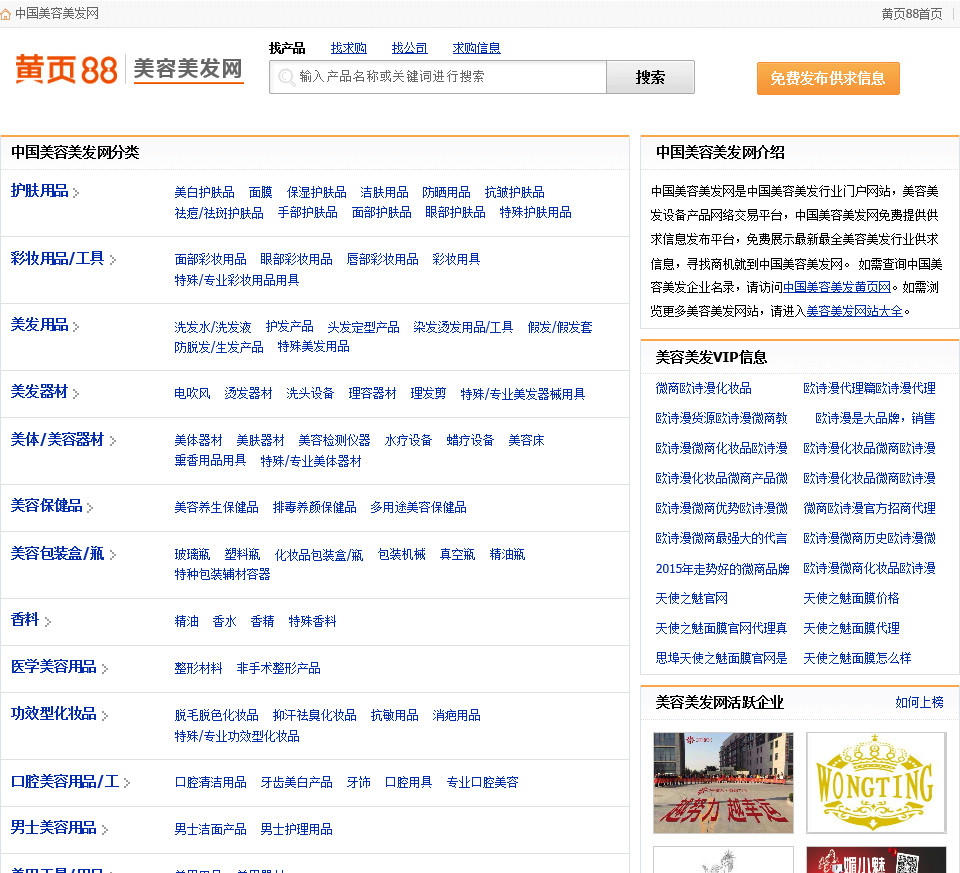Open the 功效型化妆品 category heading
Screen dimensions: 960x873
[x=53, y=714]
